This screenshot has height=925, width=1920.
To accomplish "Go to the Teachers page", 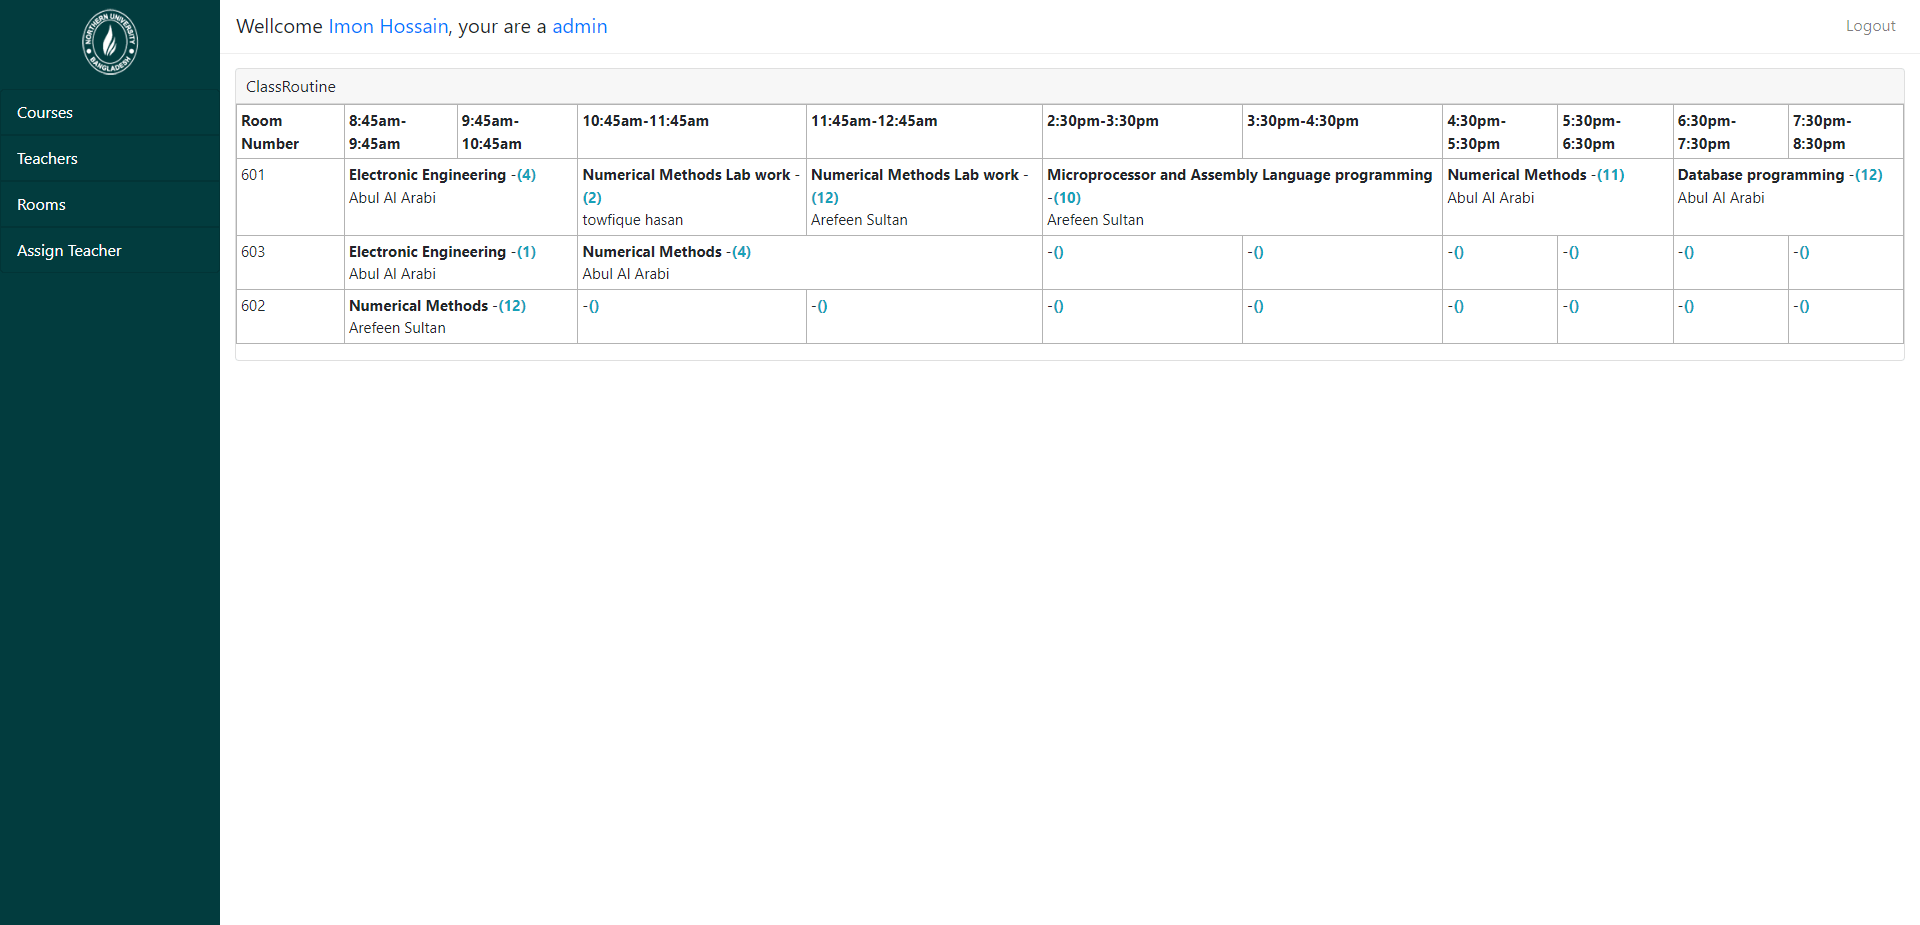I will click(x=47, y=159).
